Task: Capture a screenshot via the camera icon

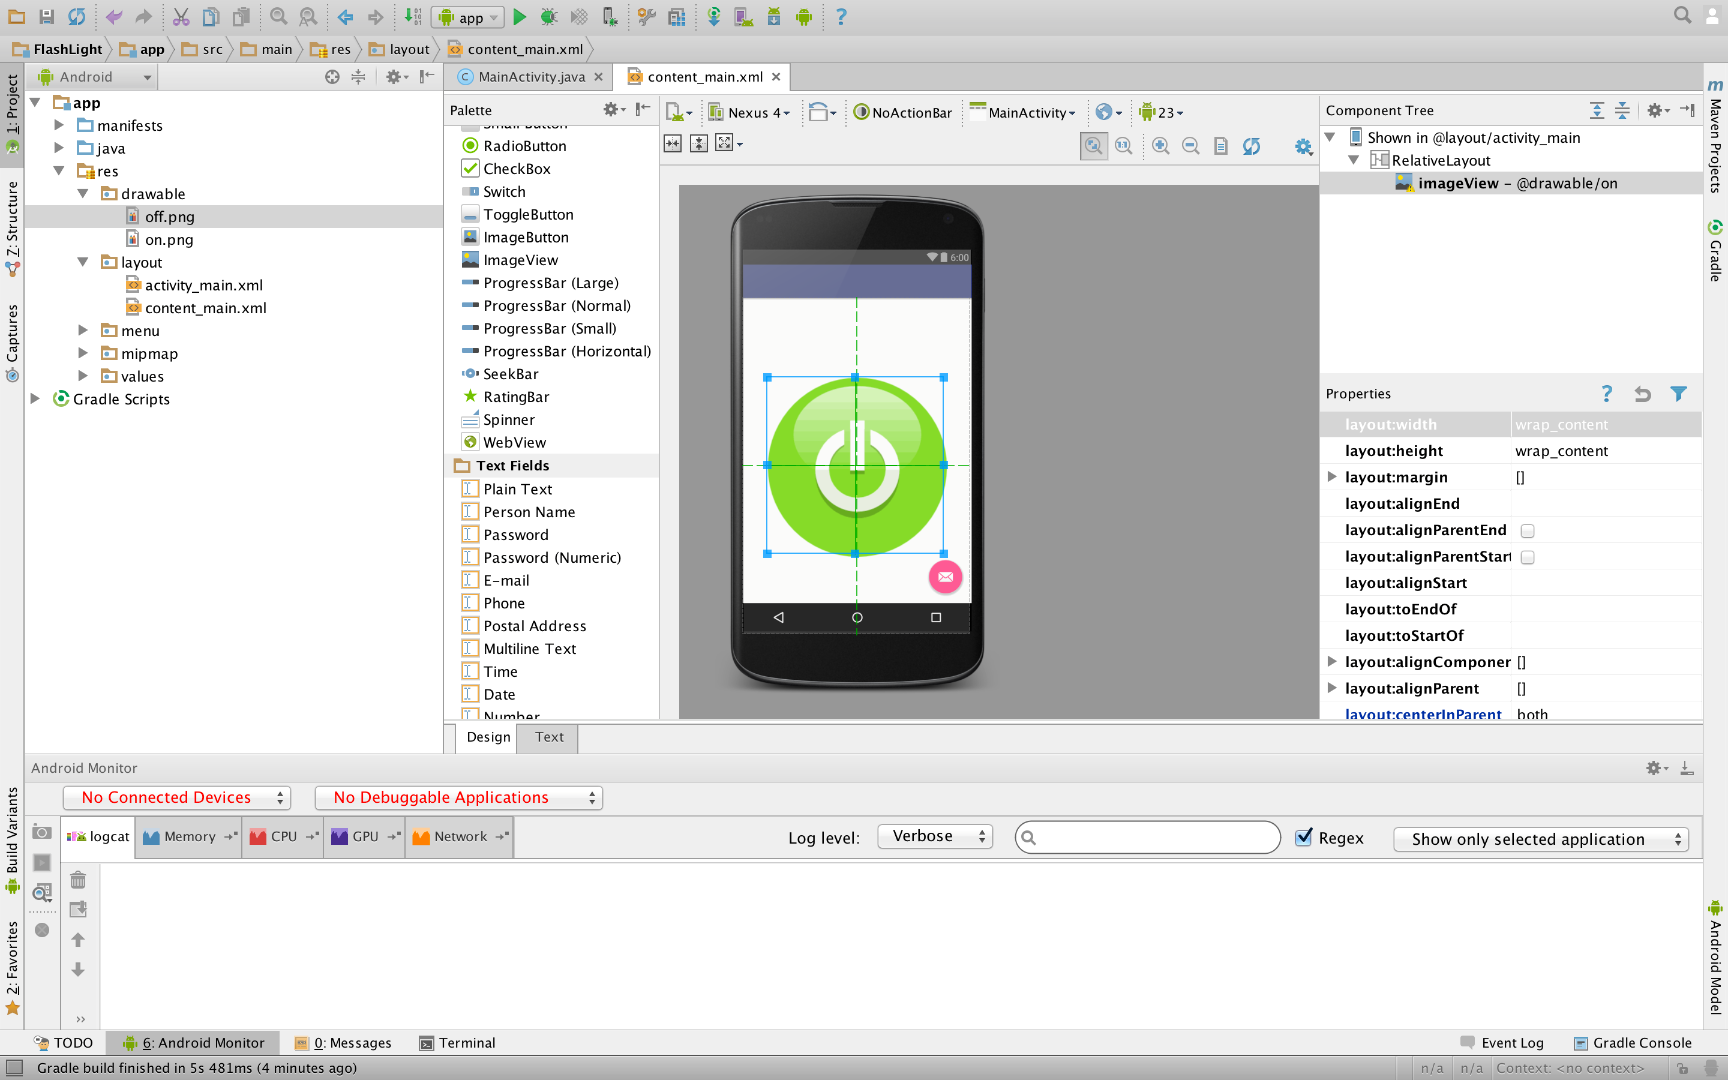Action: [42, 832]
